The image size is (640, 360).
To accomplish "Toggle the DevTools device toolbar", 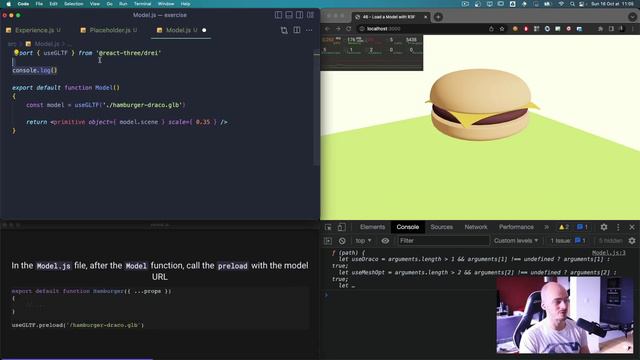I will (x=341, y=227).
